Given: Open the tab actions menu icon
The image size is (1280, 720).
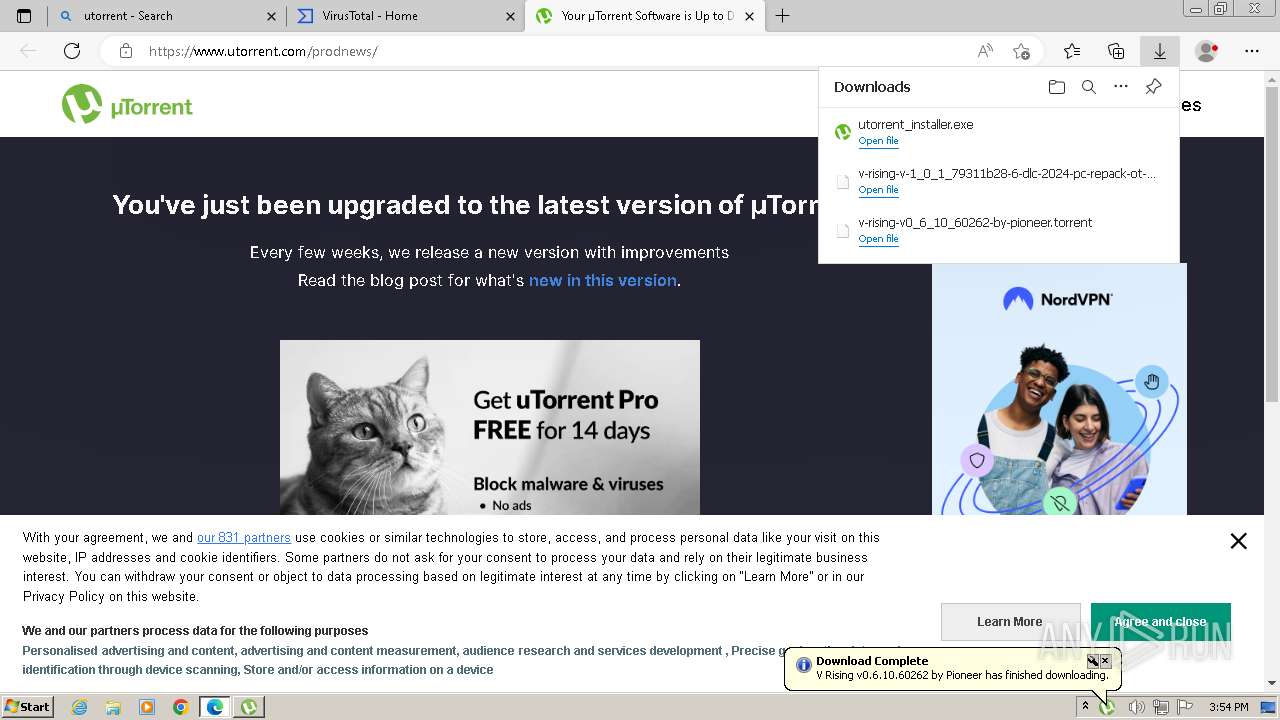Looking at the screenshot, I should (24, 16).
